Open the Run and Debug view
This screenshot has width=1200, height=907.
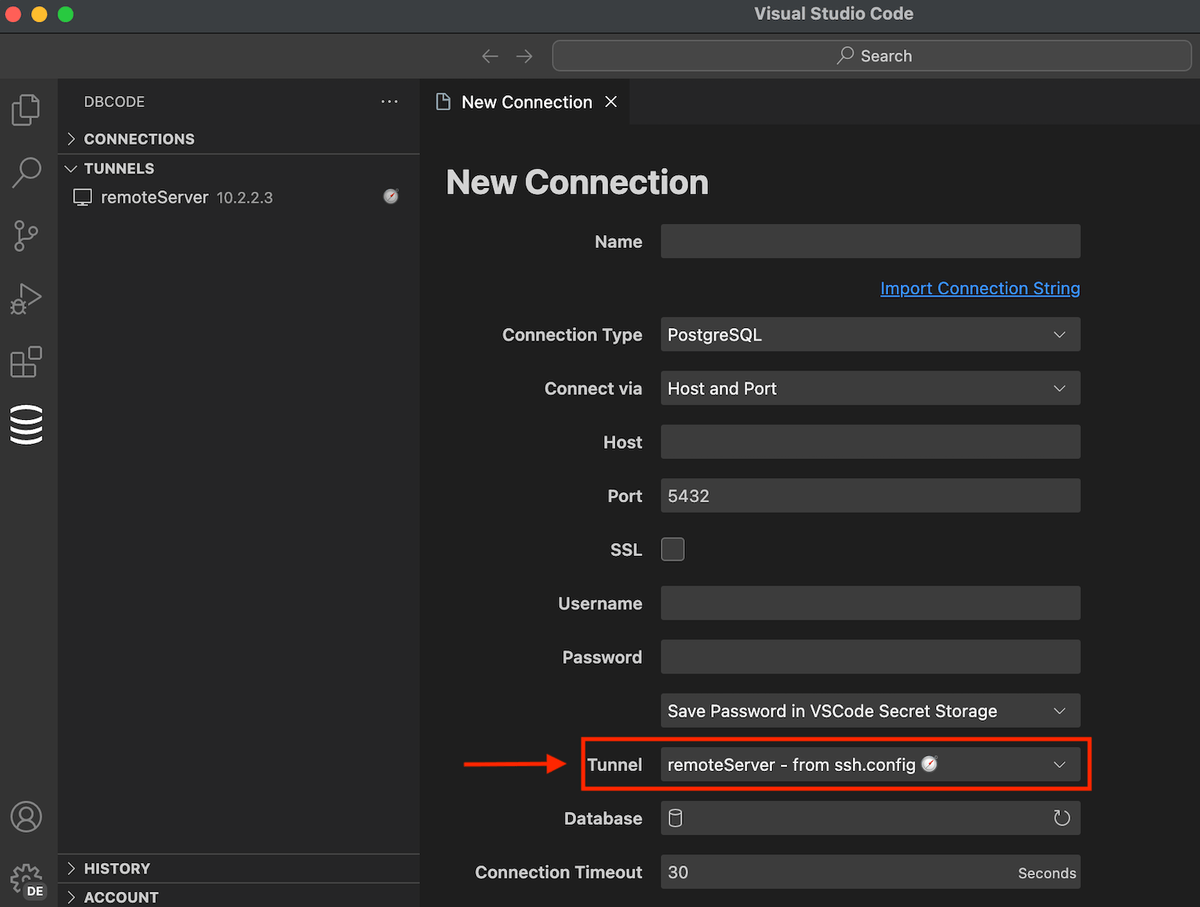pos(26,298)
